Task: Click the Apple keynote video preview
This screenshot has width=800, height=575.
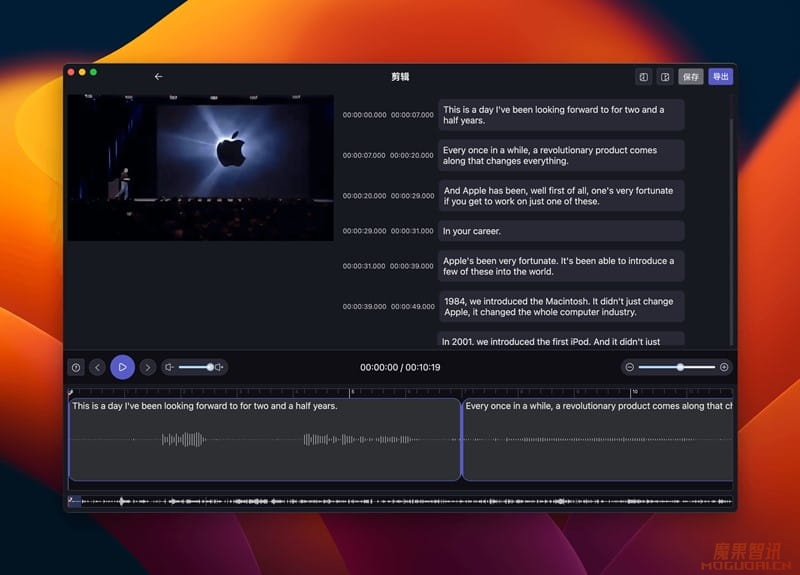Action: coord(201,167)
